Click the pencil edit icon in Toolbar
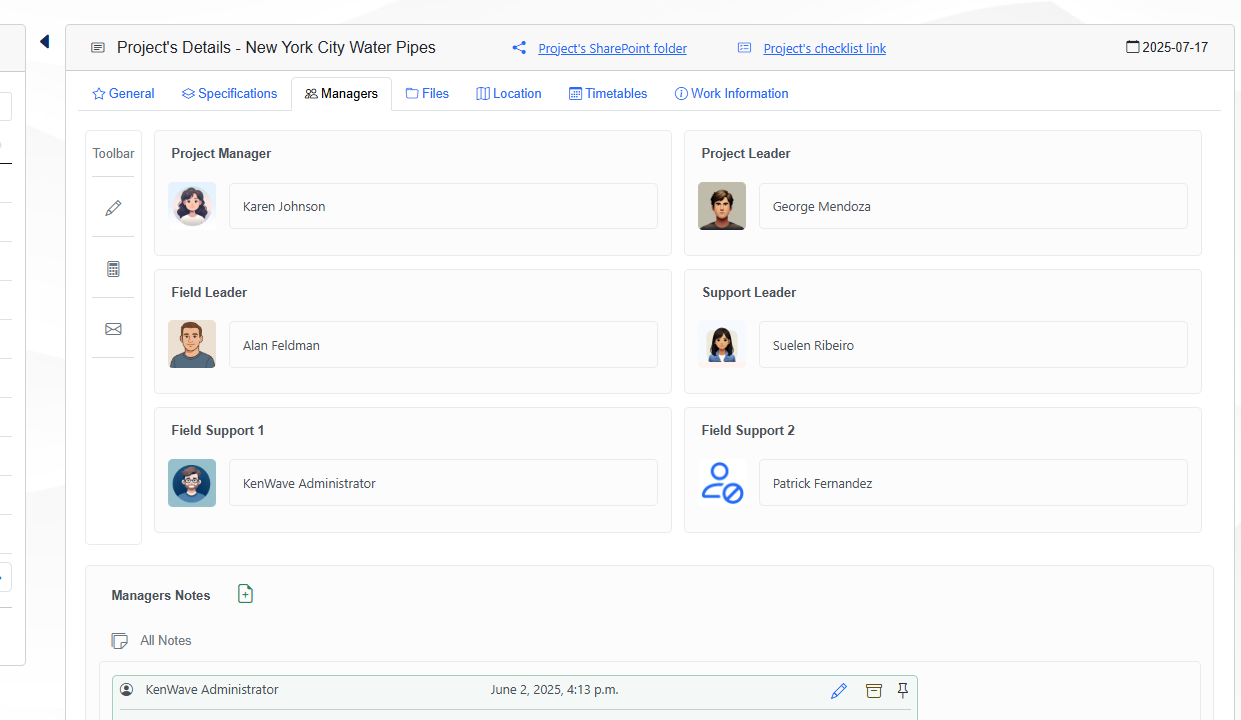Screen dimensions: 1241x720 pos(113,208)
